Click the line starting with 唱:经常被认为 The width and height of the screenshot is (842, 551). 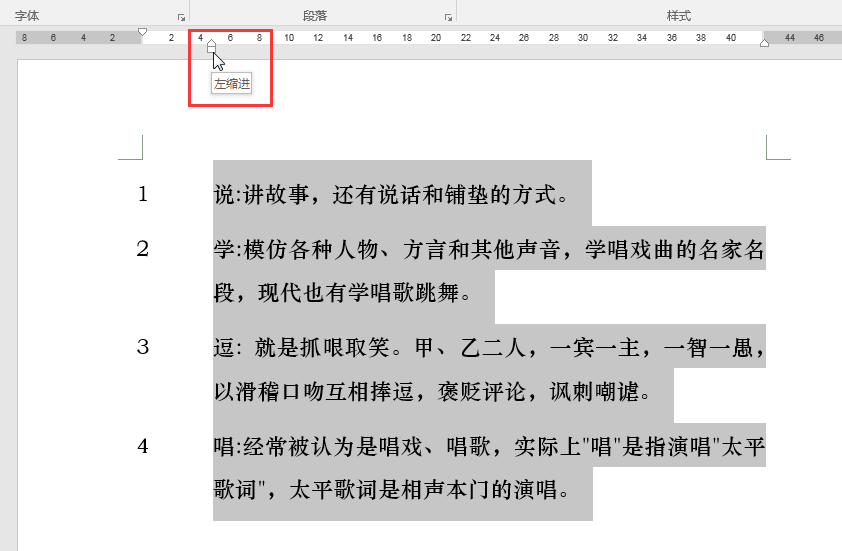click(489, 447)
